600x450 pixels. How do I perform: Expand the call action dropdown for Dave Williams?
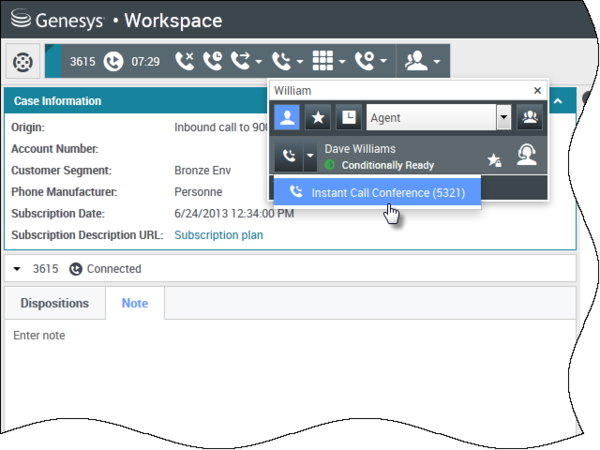[309, 156]
